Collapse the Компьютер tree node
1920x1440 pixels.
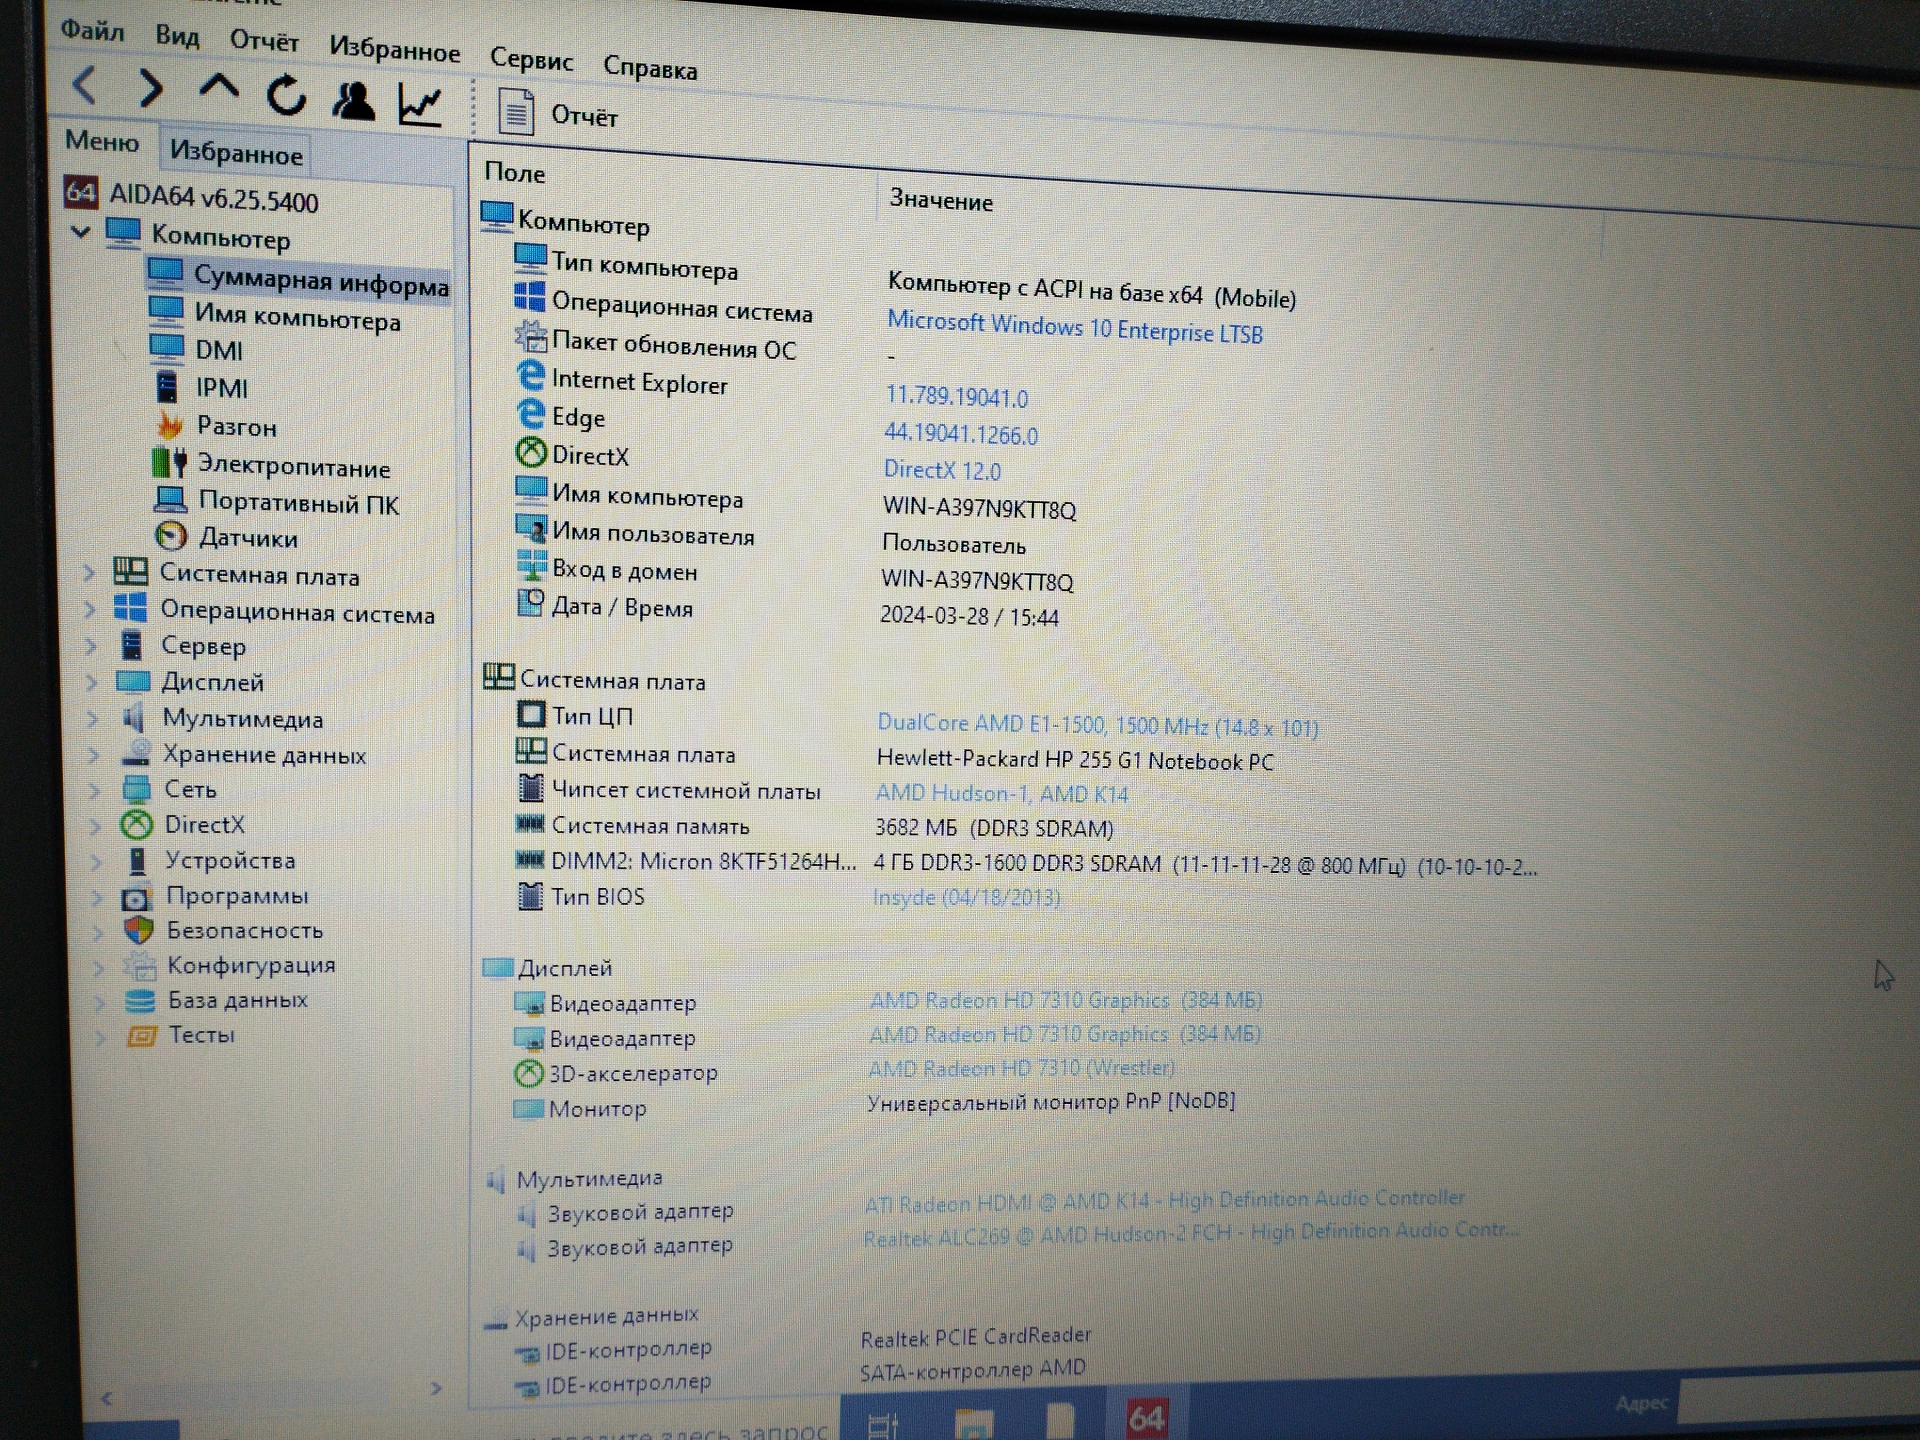coord(81,232)
